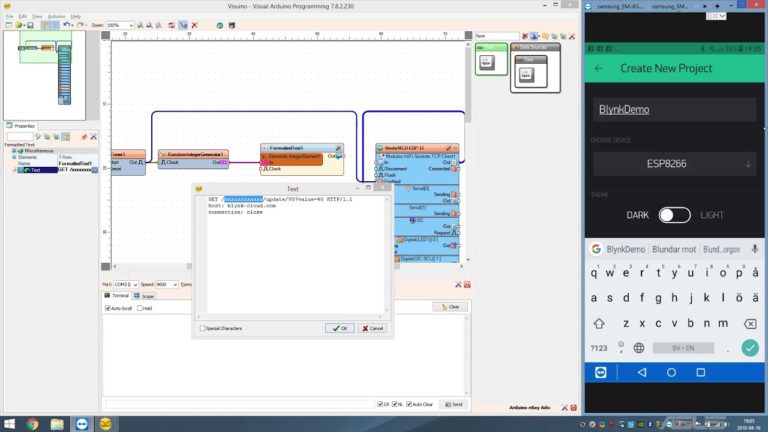Image resolution: width=768 pixels, height=432 pixels.
Task: Tap the globe language key on phone keyboard
Action: (x=639, y=348)
